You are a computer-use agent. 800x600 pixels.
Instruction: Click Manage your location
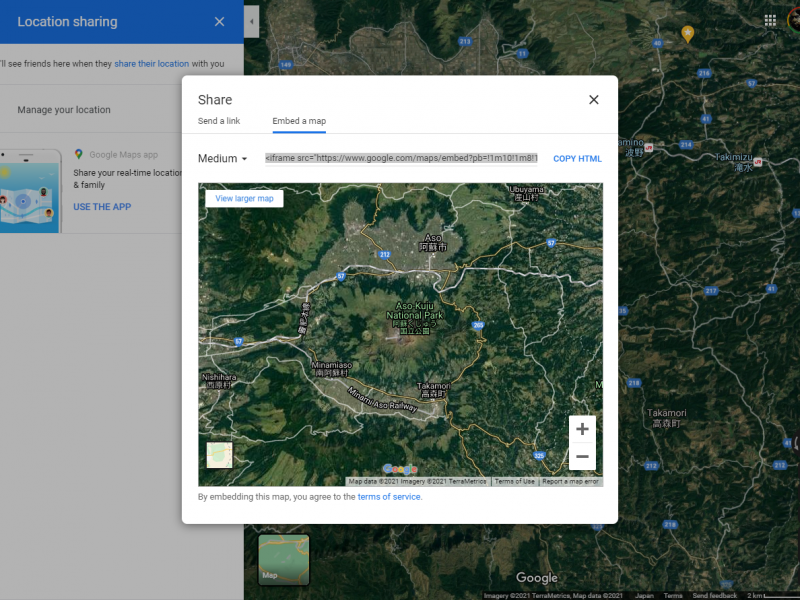(x=64, y=110)
